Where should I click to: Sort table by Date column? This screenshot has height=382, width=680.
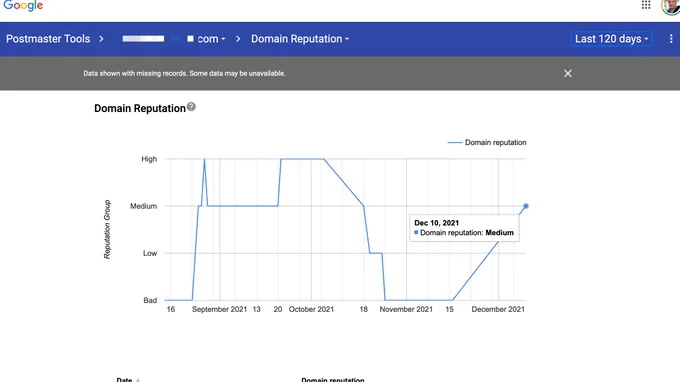(128, 379)
